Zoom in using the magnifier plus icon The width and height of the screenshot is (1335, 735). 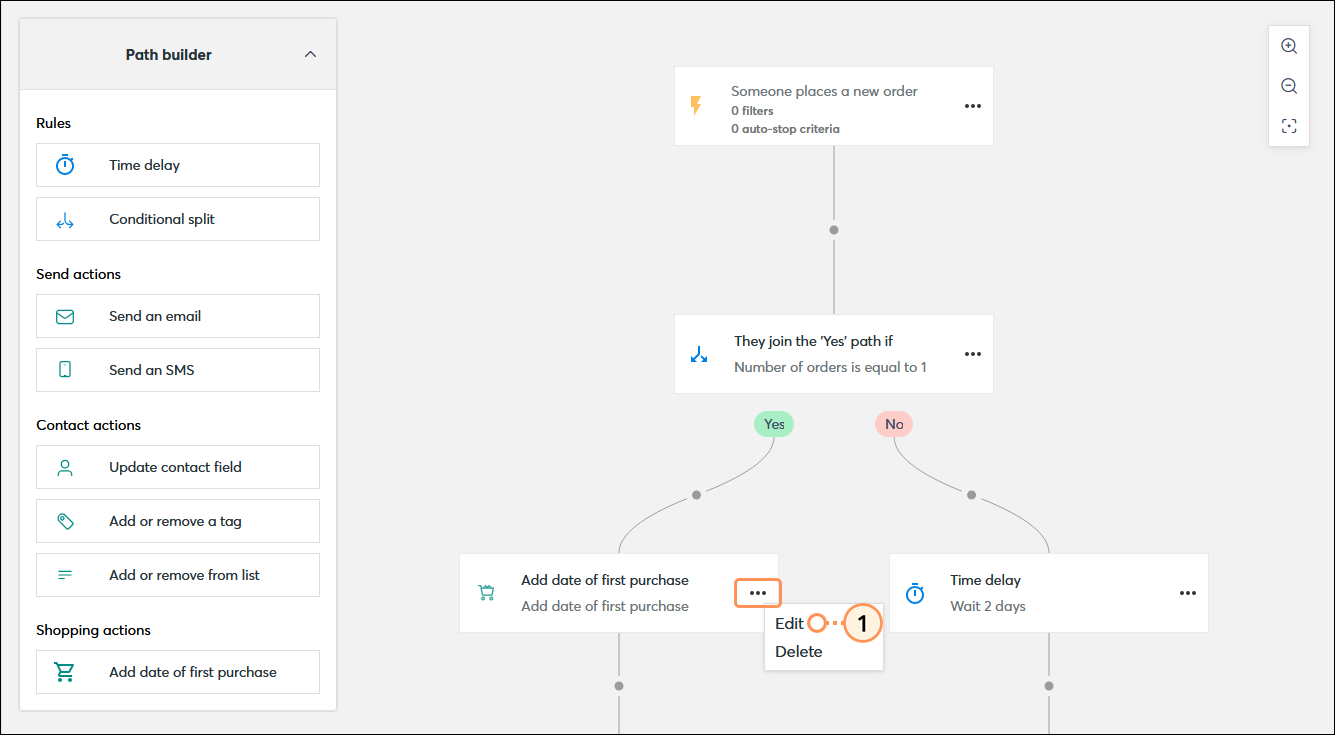point(1289,46)
